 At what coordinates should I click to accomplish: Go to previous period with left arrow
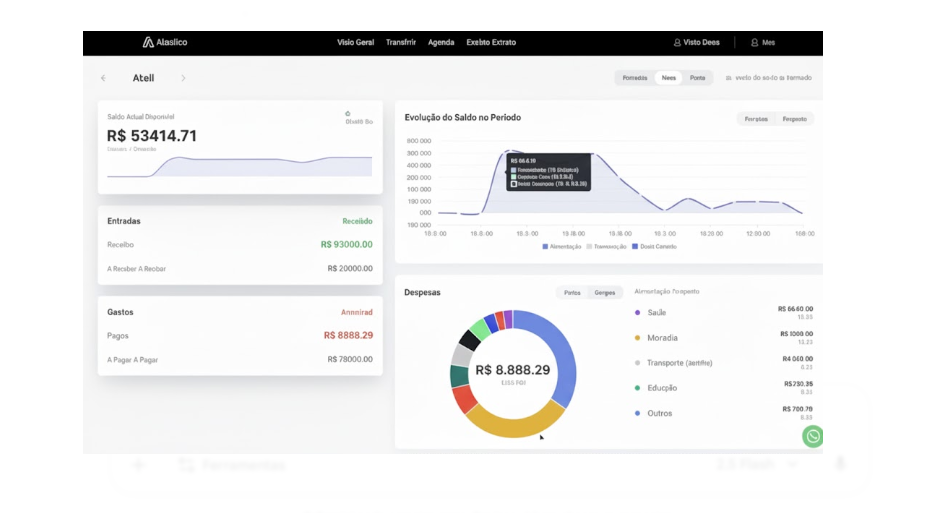coord(103,78)
